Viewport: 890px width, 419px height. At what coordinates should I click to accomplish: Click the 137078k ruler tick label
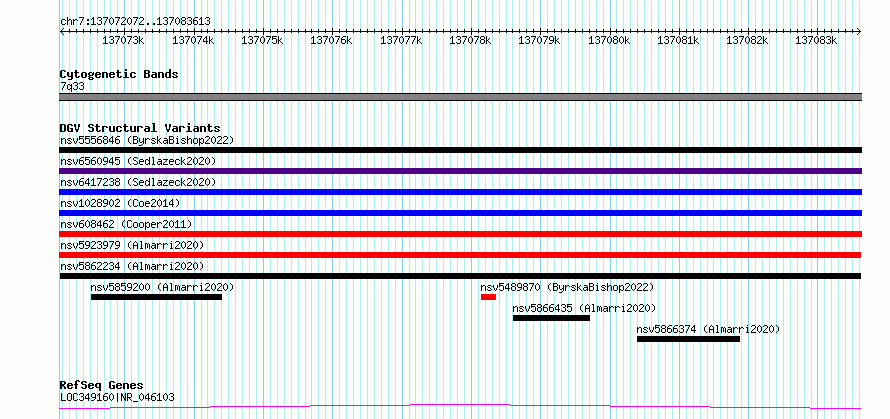[471, 40]
